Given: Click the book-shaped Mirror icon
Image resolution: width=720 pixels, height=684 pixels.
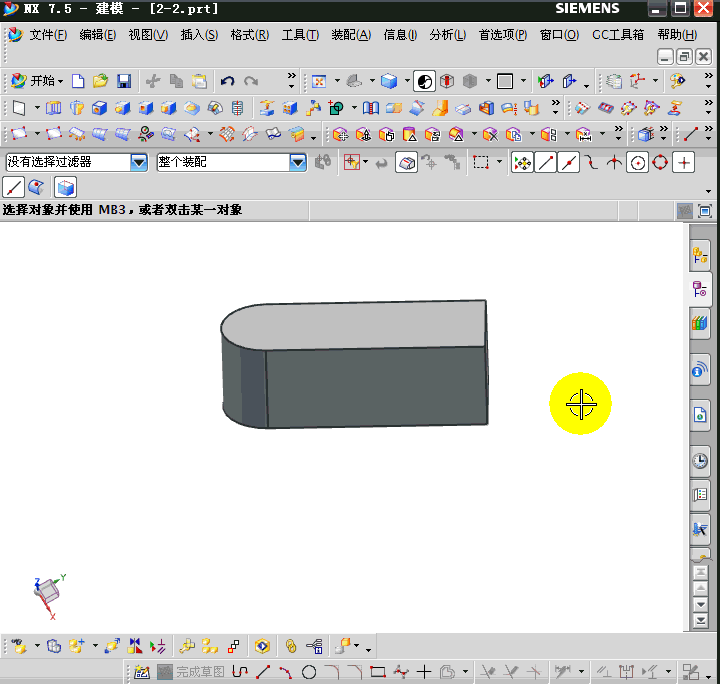Looking at the screenshot, I should click(371, 109).
